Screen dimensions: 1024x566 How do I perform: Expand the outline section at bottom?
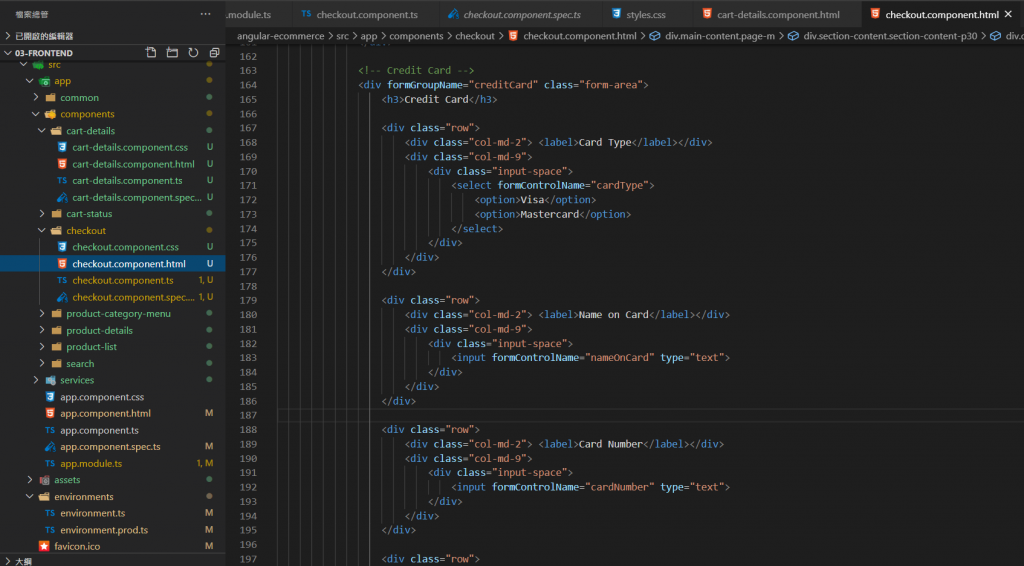point(8,561)
